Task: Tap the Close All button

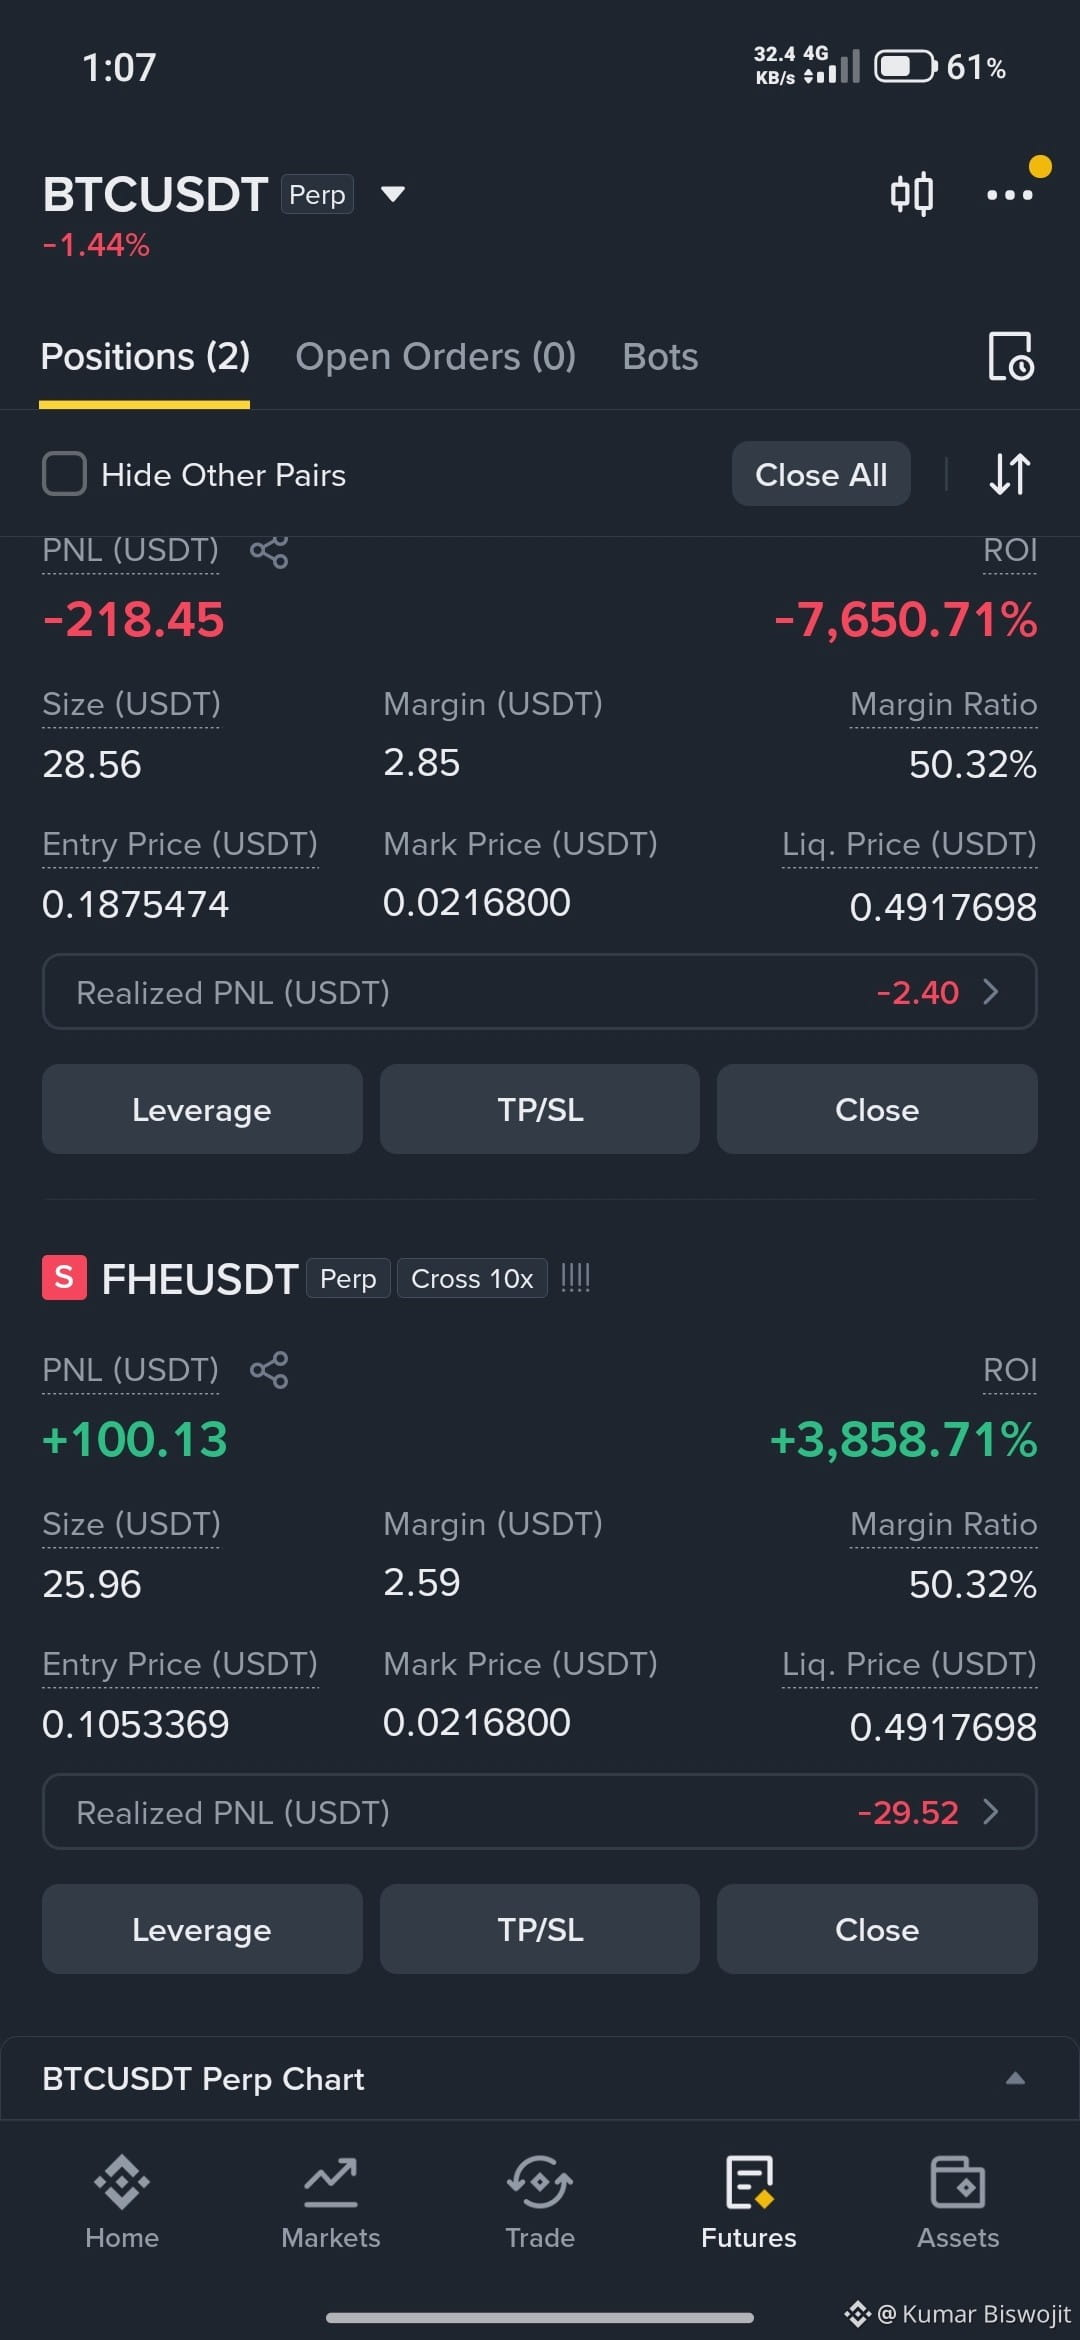Action: 821,473
